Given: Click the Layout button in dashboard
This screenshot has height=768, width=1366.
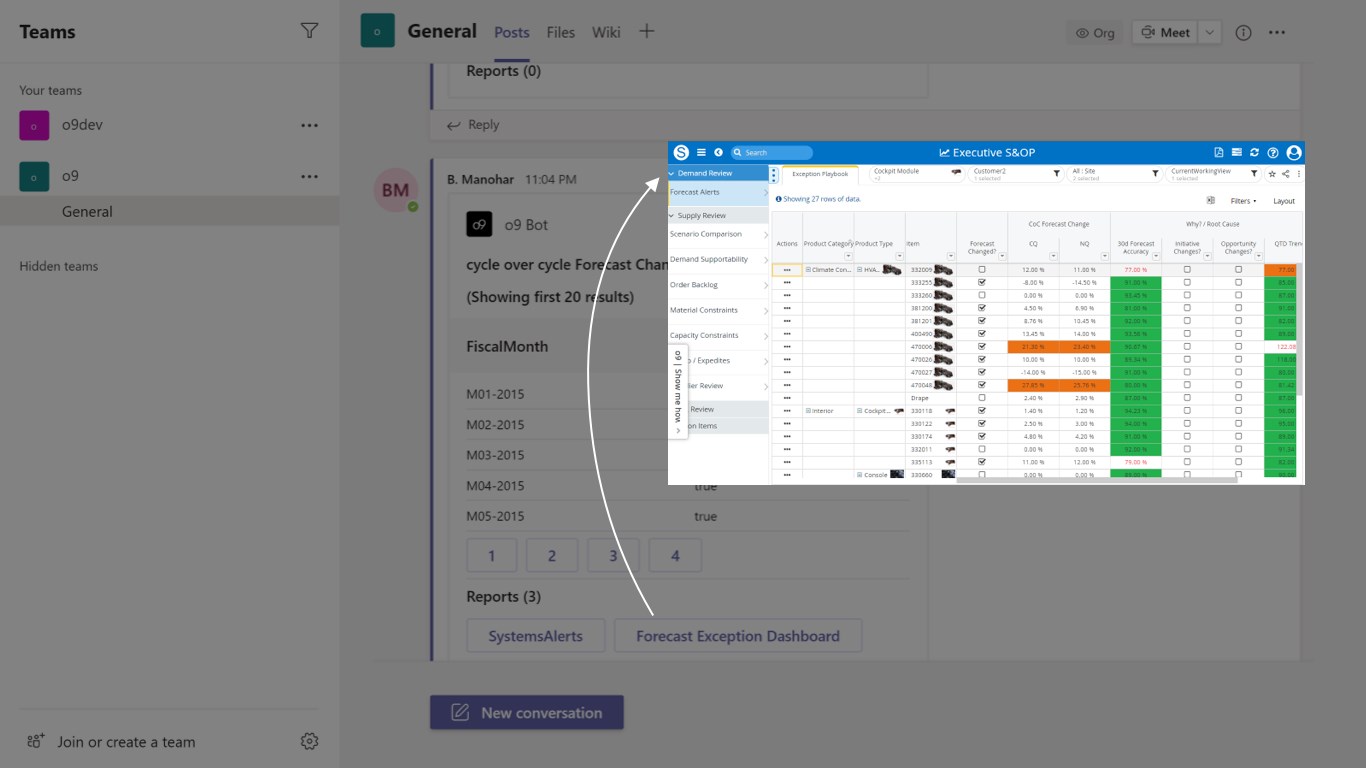Looking at the screenshot, I should tap(1284, 201).
